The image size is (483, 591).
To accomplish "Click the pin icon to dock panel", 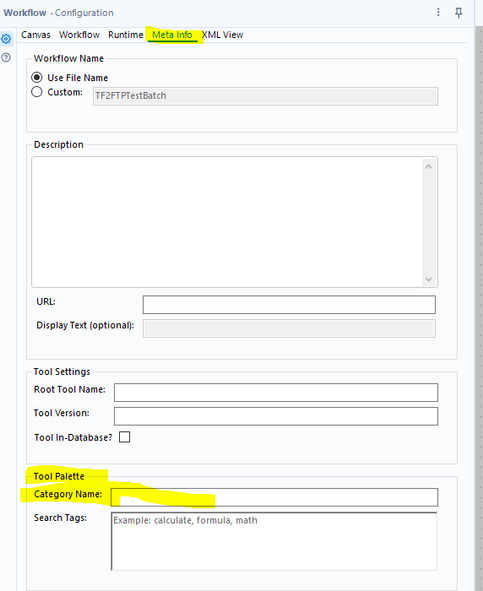I will pos(458,13).
